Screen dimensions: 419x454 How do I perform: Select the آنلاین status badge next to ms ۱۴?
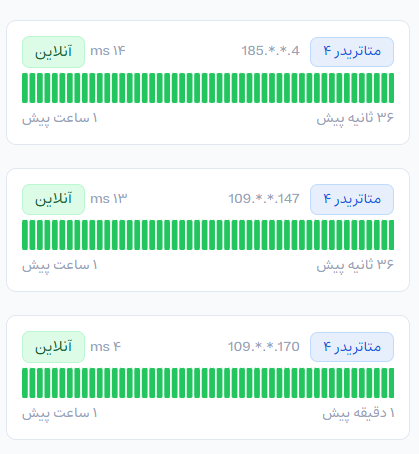tap(53, 52)
